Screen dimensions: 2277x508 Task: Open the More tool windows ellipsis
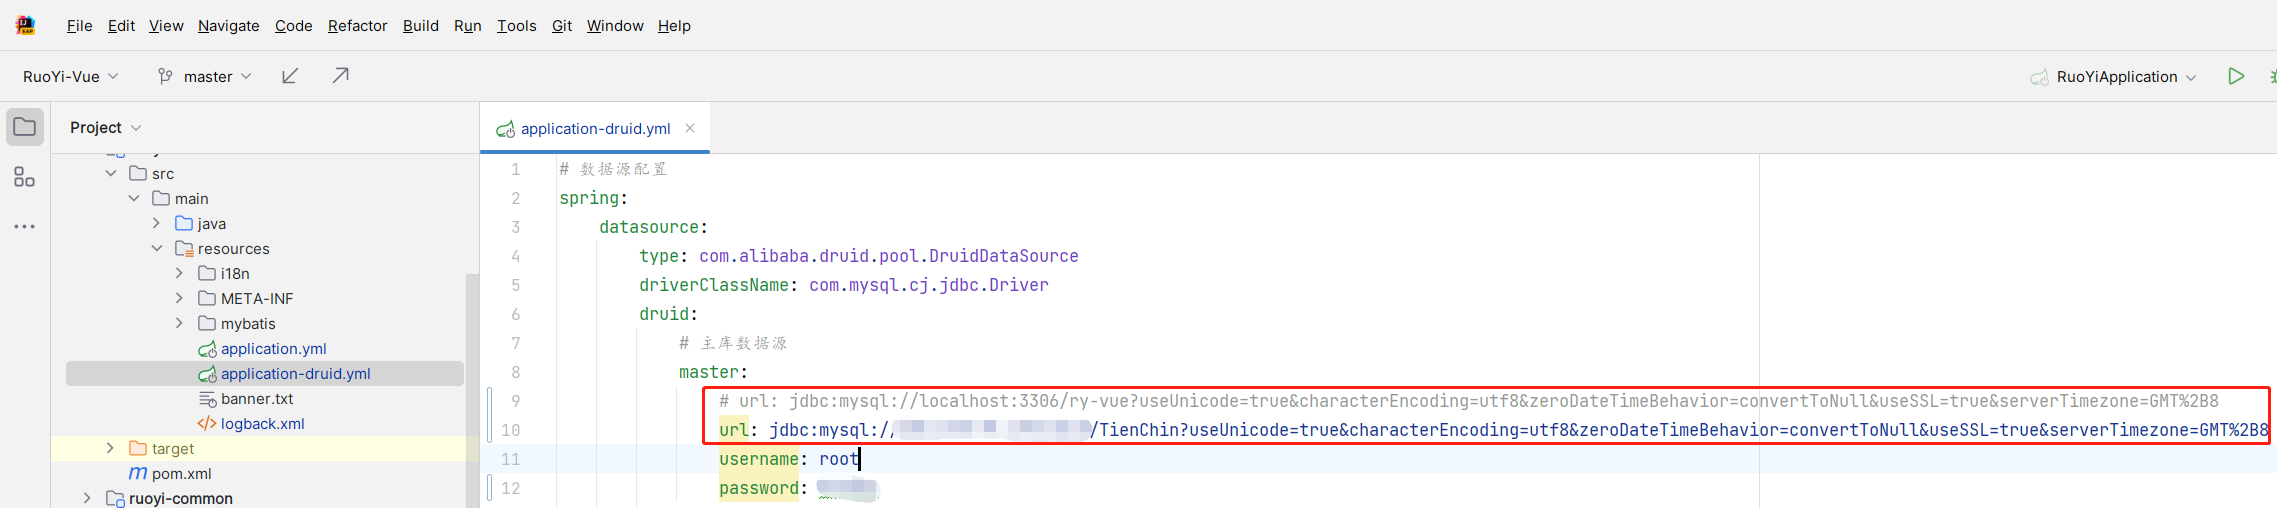[x=25, y=227]
